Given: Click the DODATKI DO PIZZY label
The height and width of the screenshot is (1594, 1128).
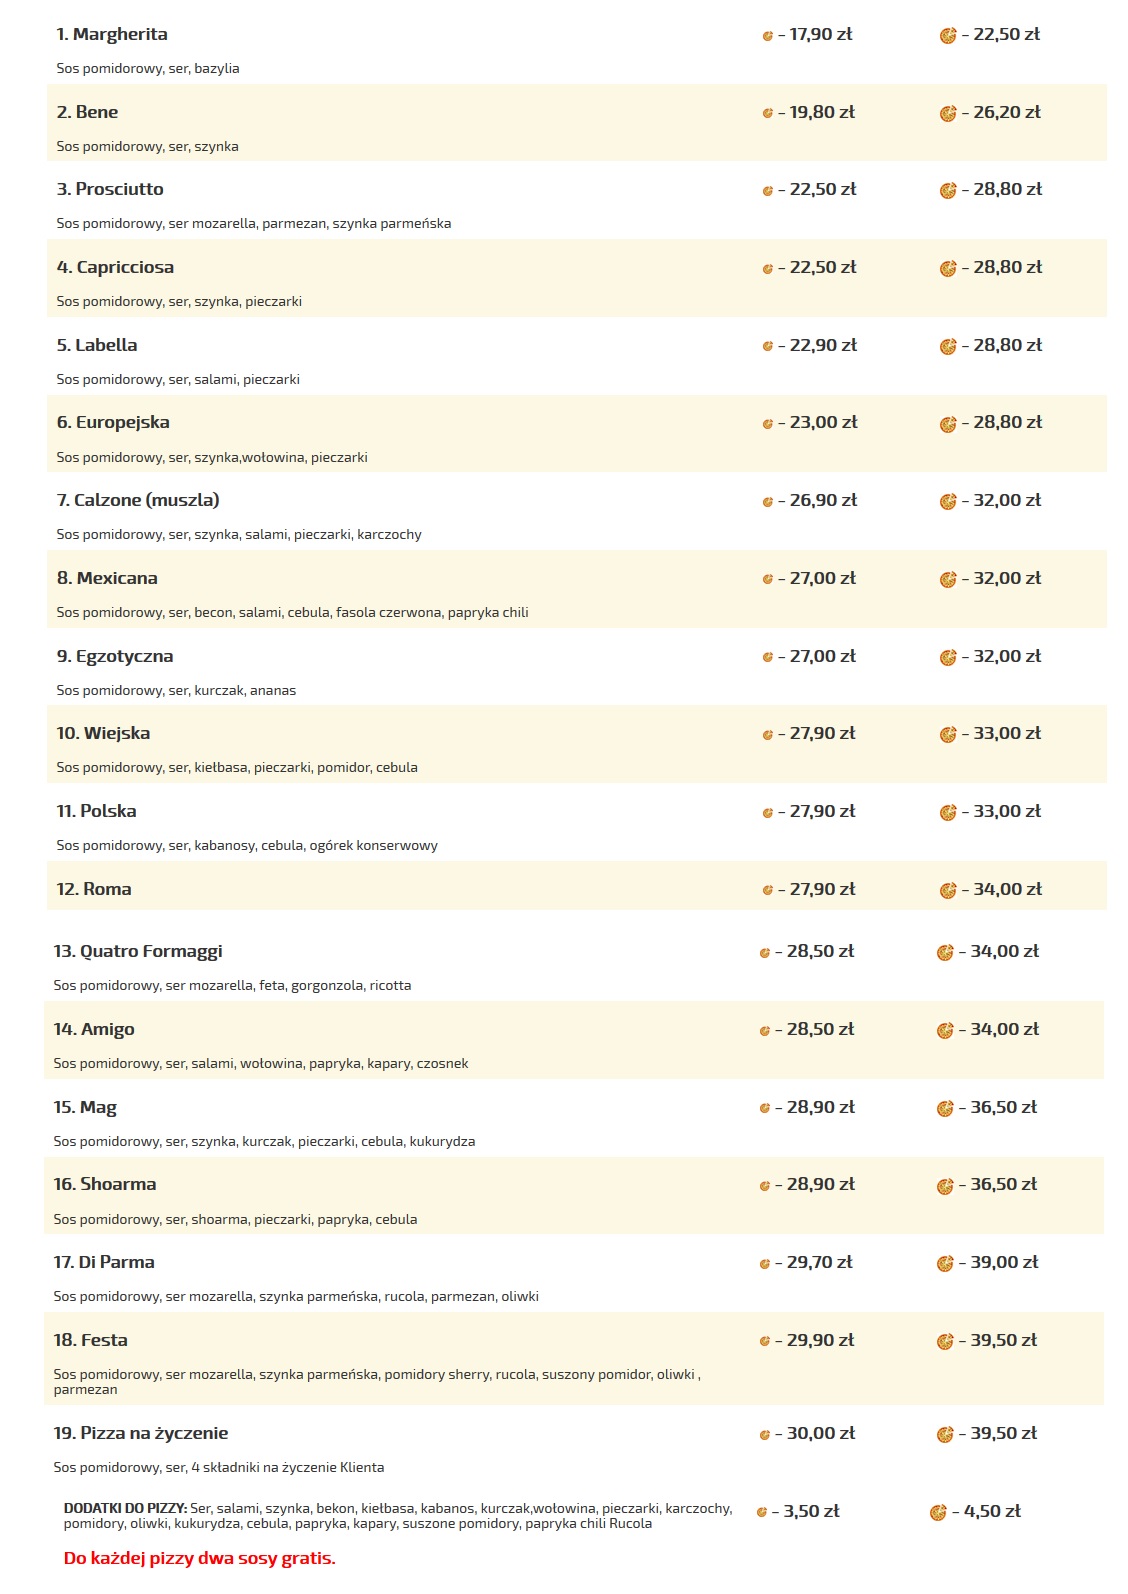Looking at the screenshot, I should click(125, 1508).
